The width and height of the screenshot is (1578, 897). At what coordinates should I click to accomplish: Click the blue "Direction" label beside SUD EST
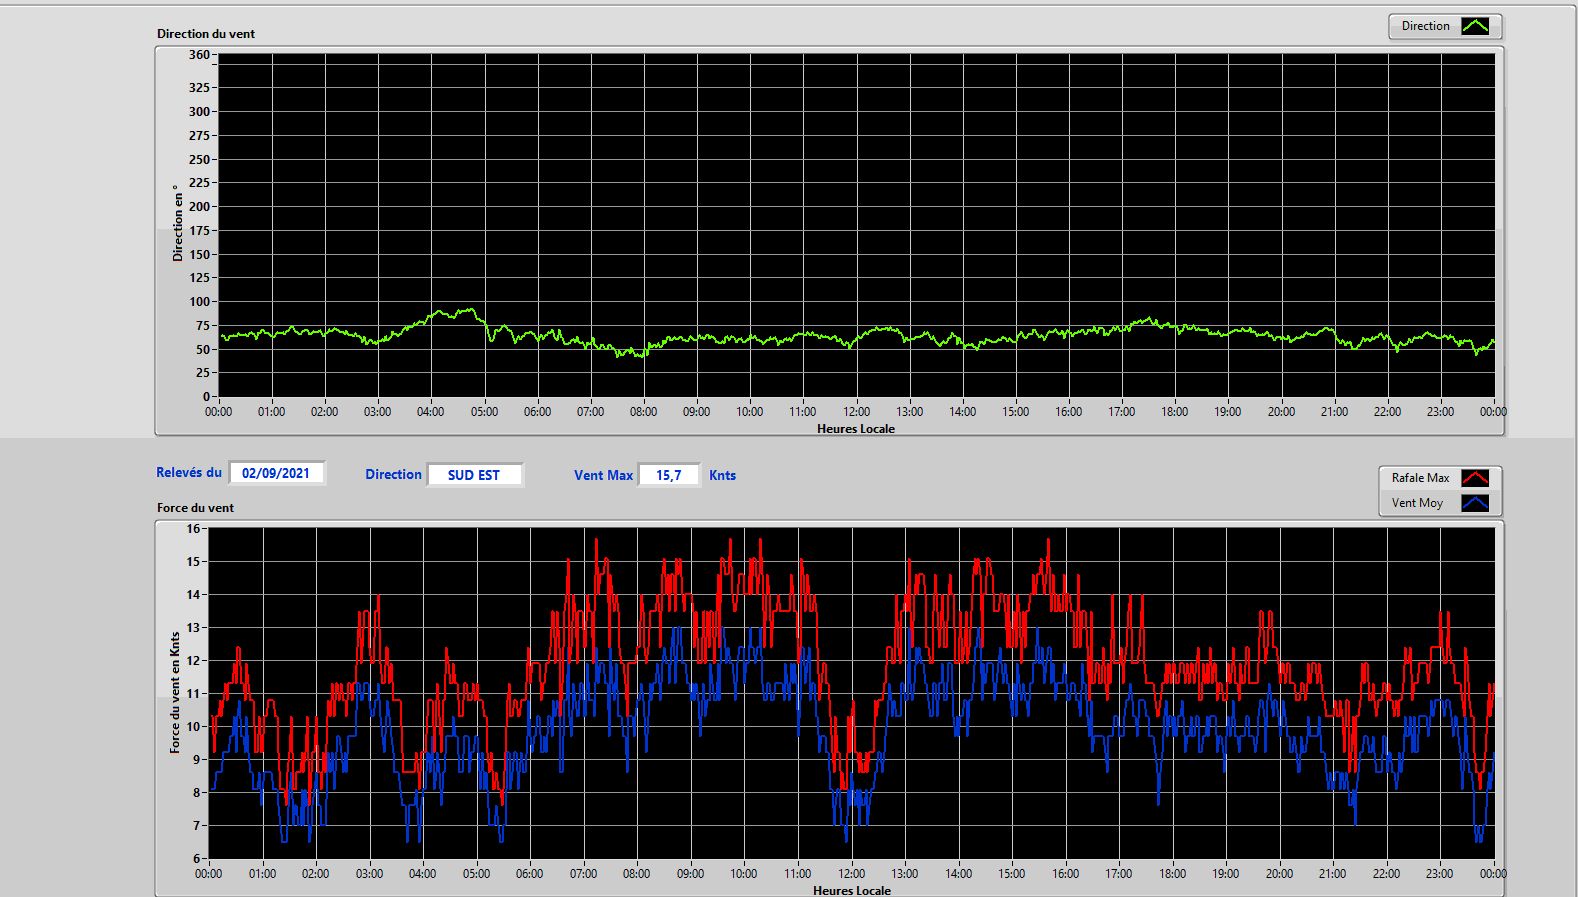pyautogui.click(x=393, y=475)
